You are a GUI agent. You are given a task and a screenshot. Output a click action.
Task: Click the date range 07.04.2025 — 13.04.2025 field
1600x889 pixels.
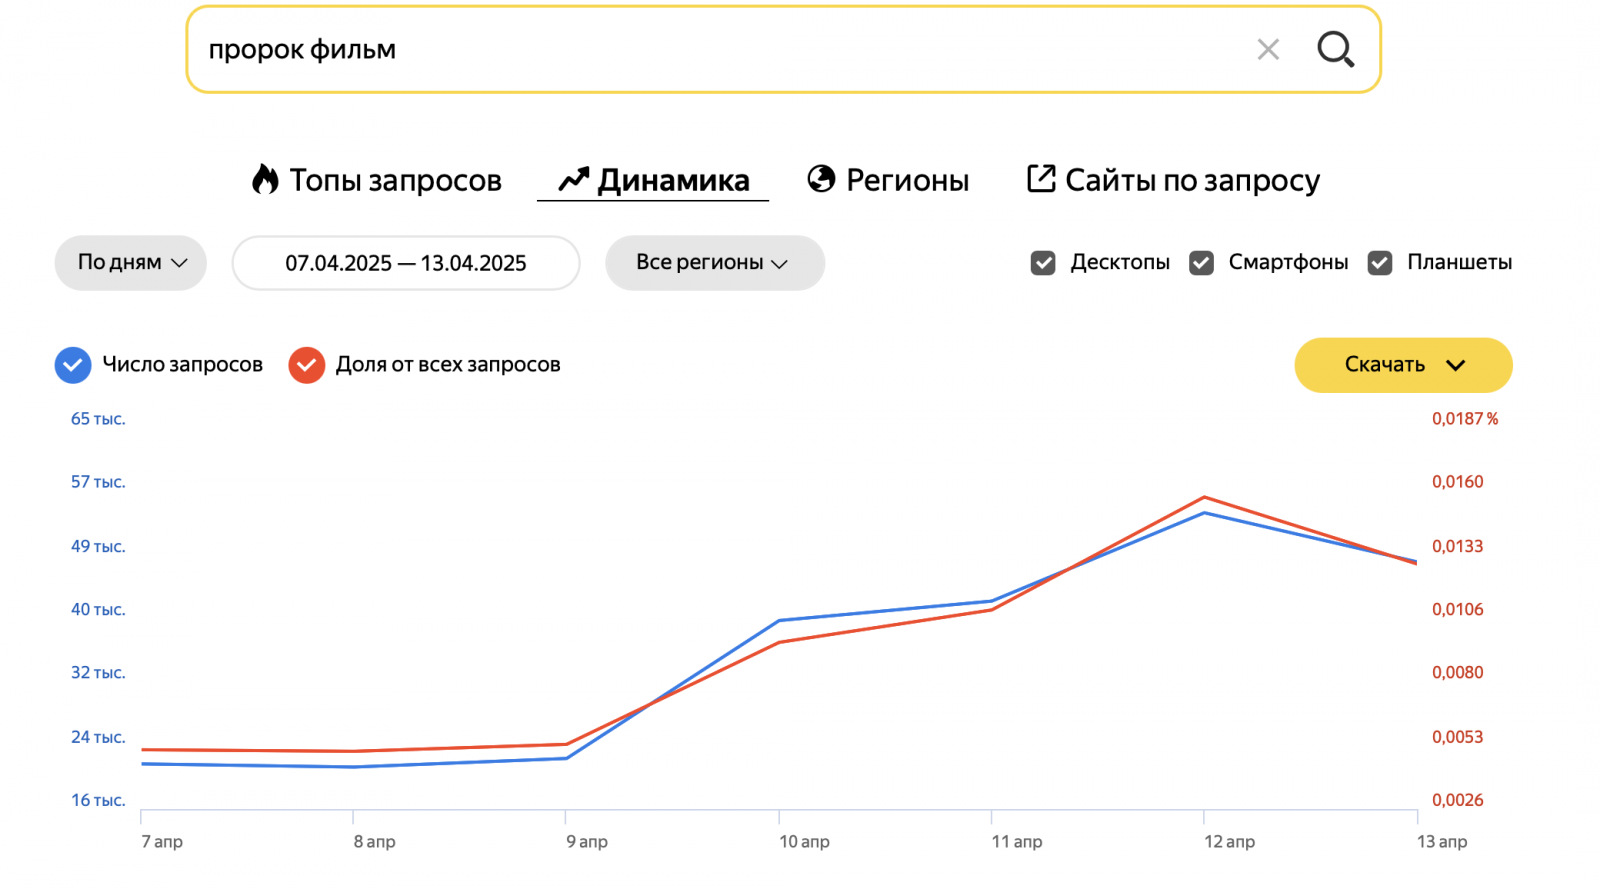pos(406,263)
